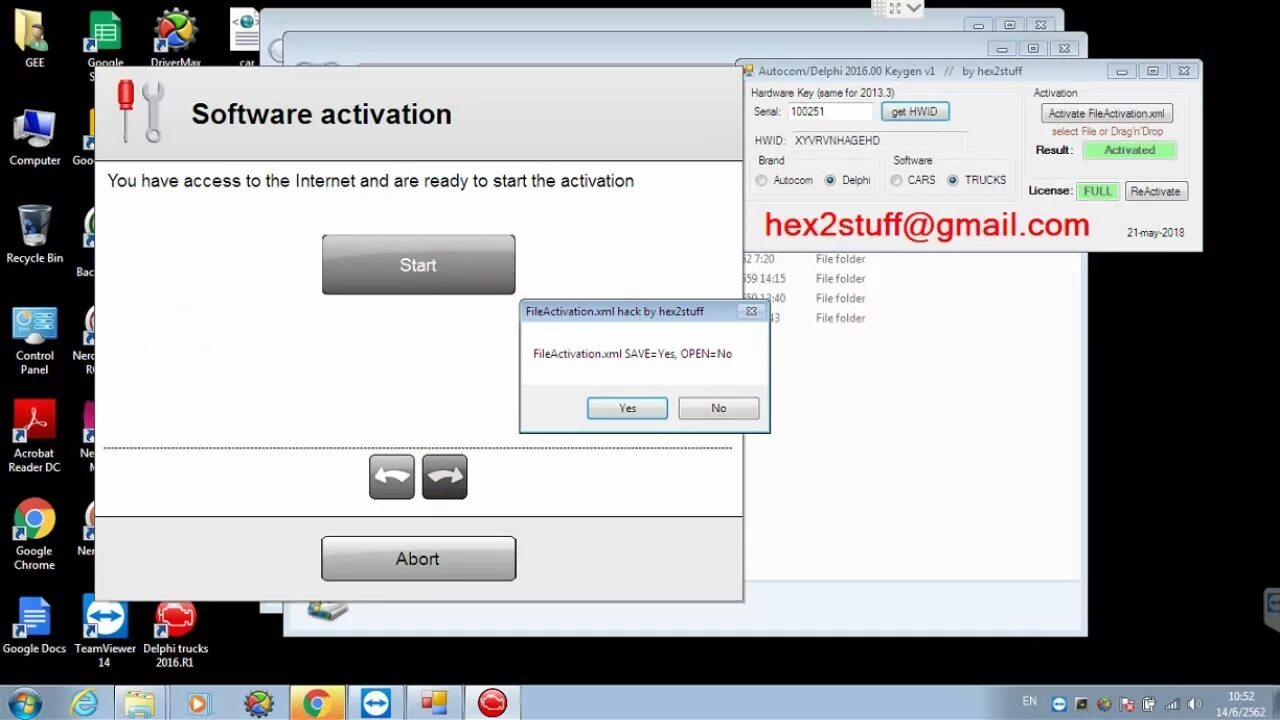
Task: Open the Windows Start menu orb
Action: (24, 703)
